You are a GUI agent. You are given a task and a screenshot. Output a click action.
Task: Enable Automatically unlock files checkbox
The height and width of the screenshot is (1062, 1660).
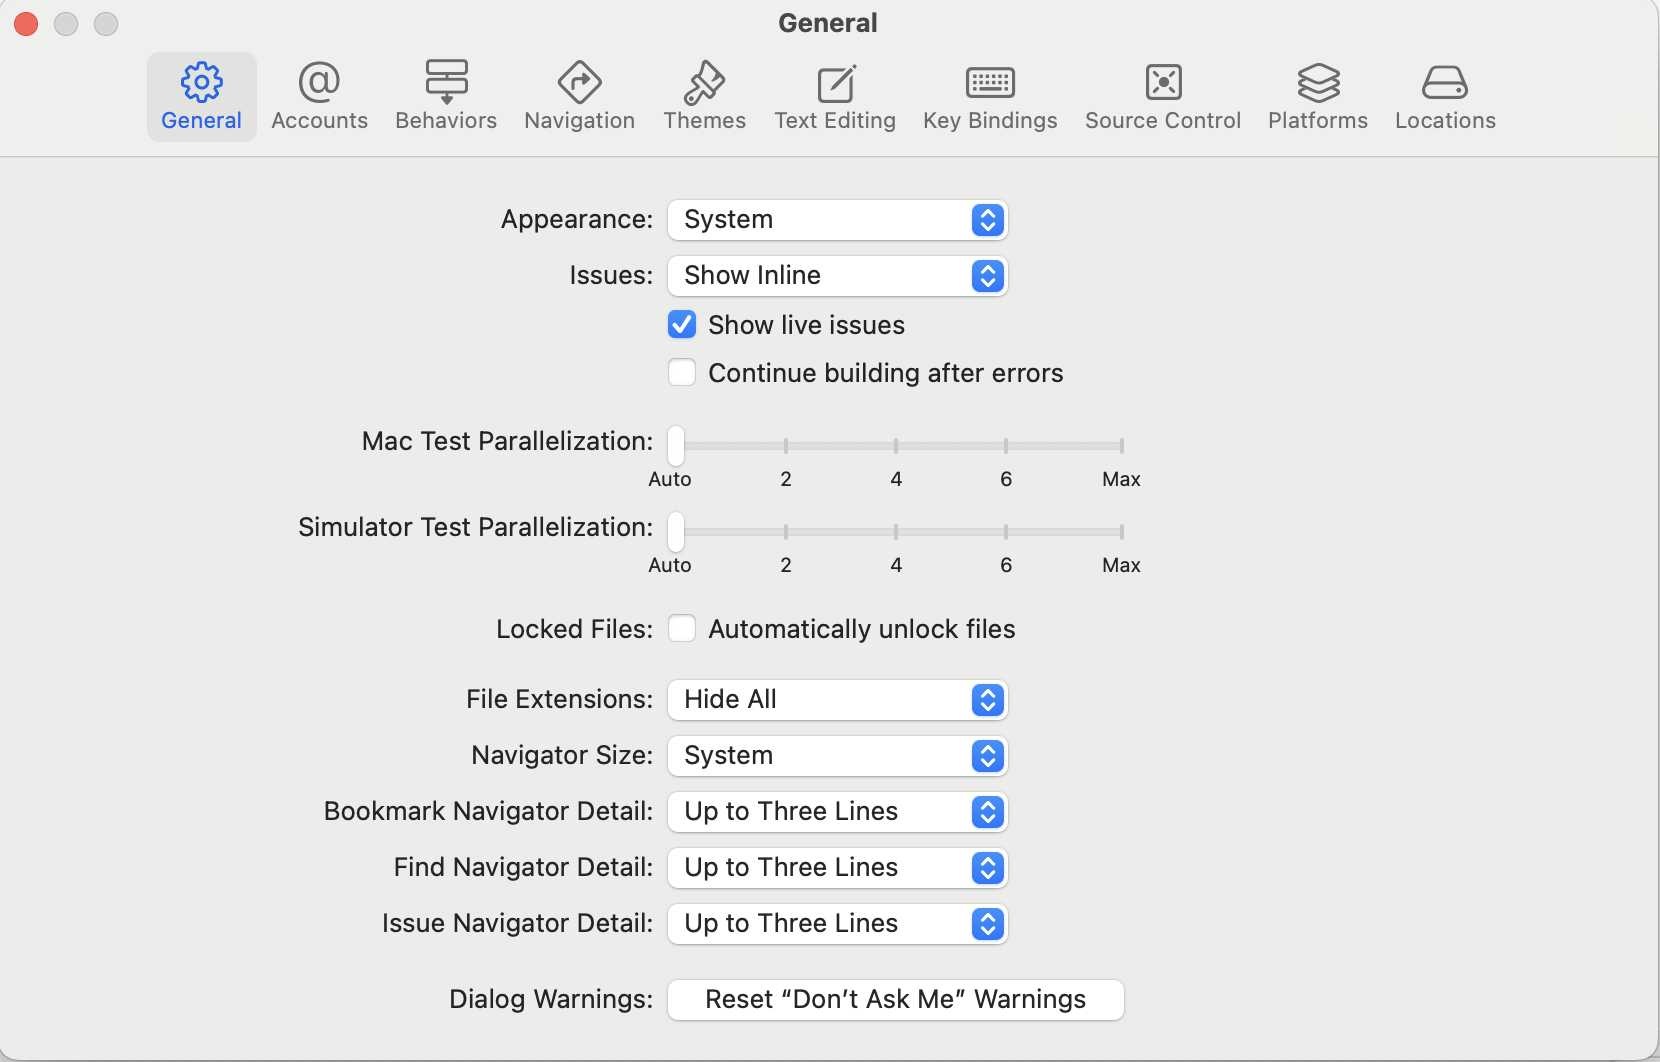682,628
